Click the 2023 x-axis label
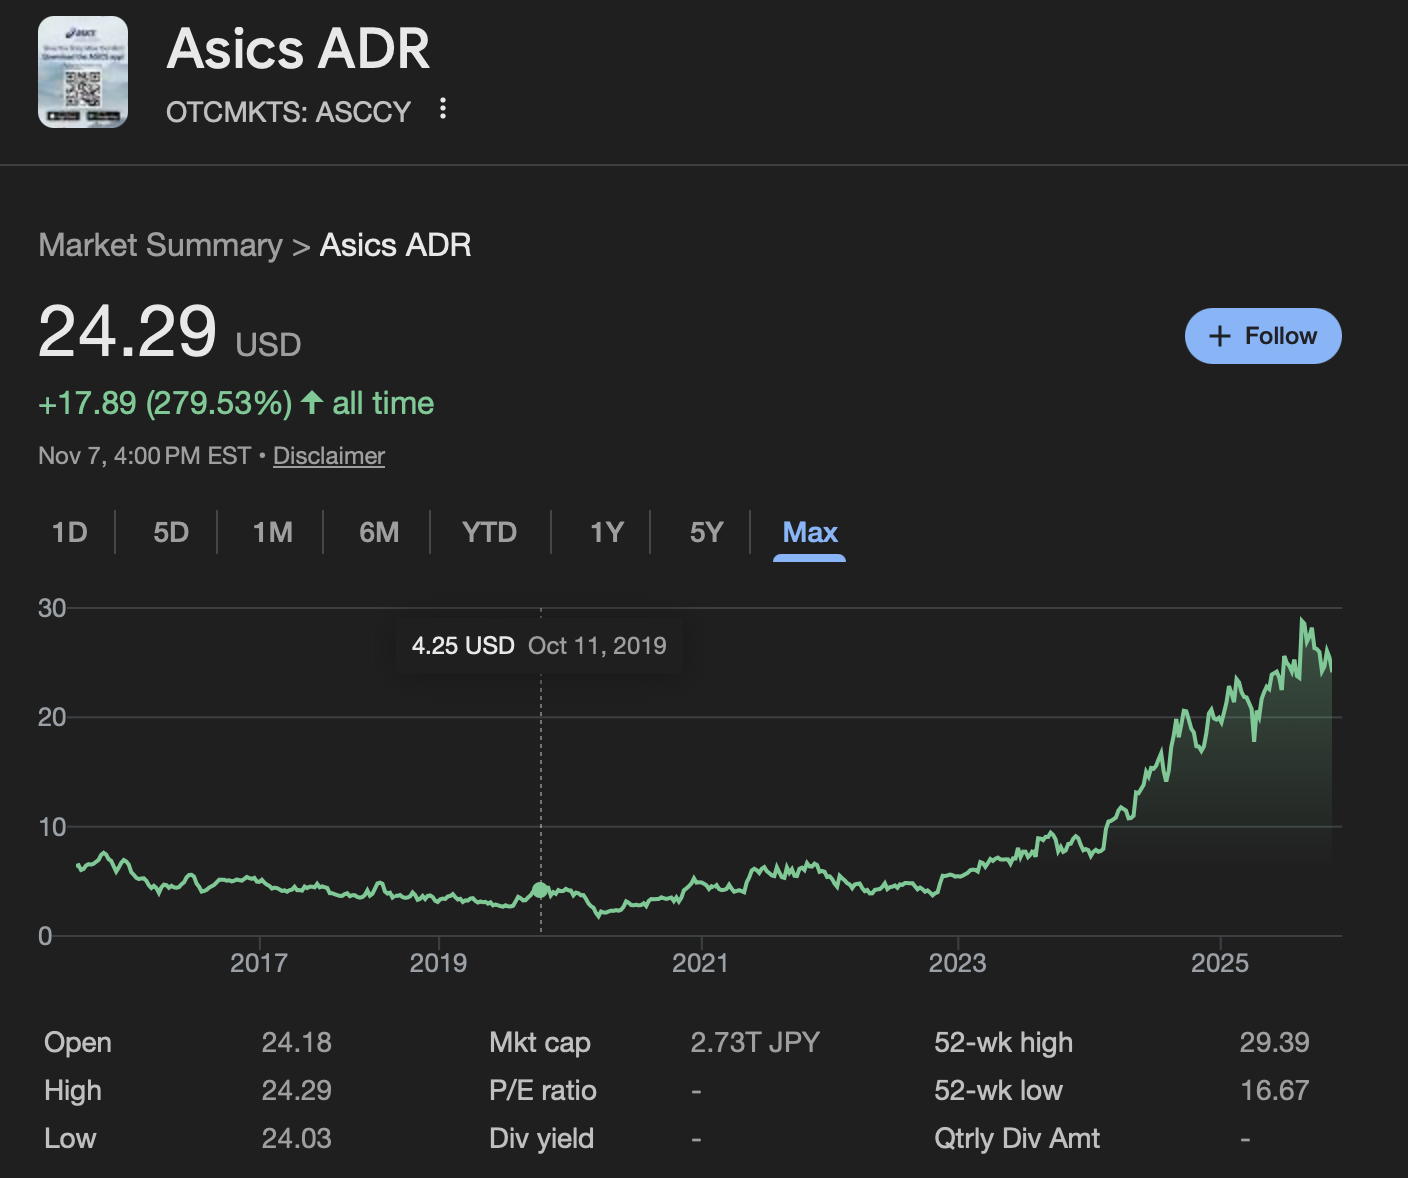 pos(957,963)
